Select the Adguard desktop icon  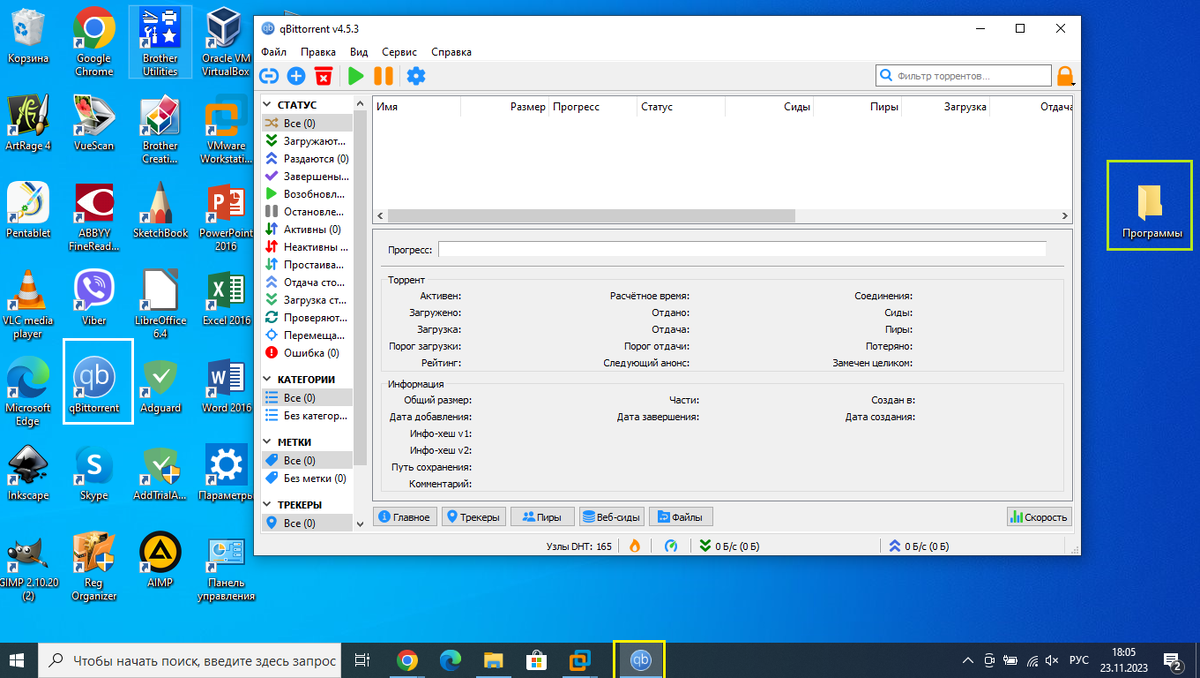(160, 385)
